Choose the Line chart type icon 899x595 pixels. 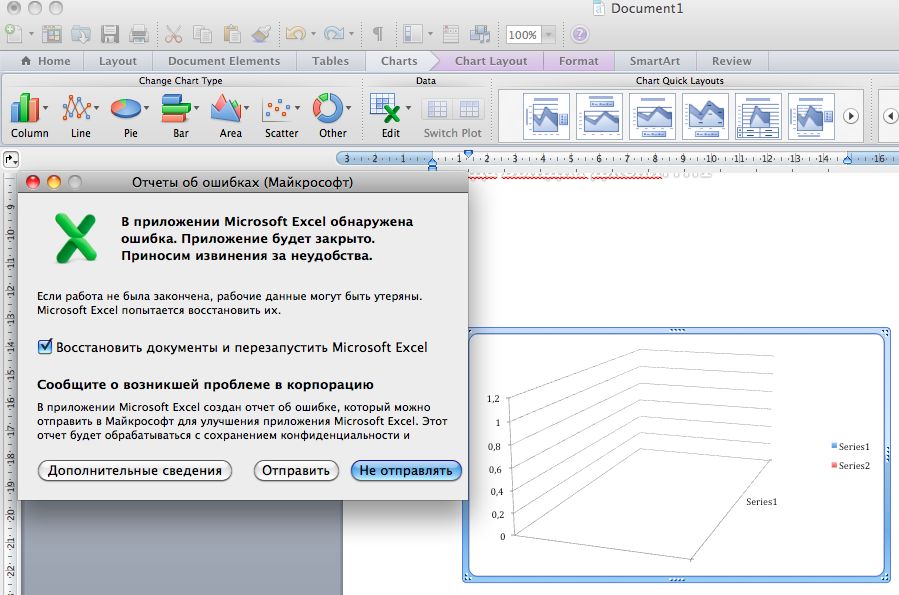(77, 108)
